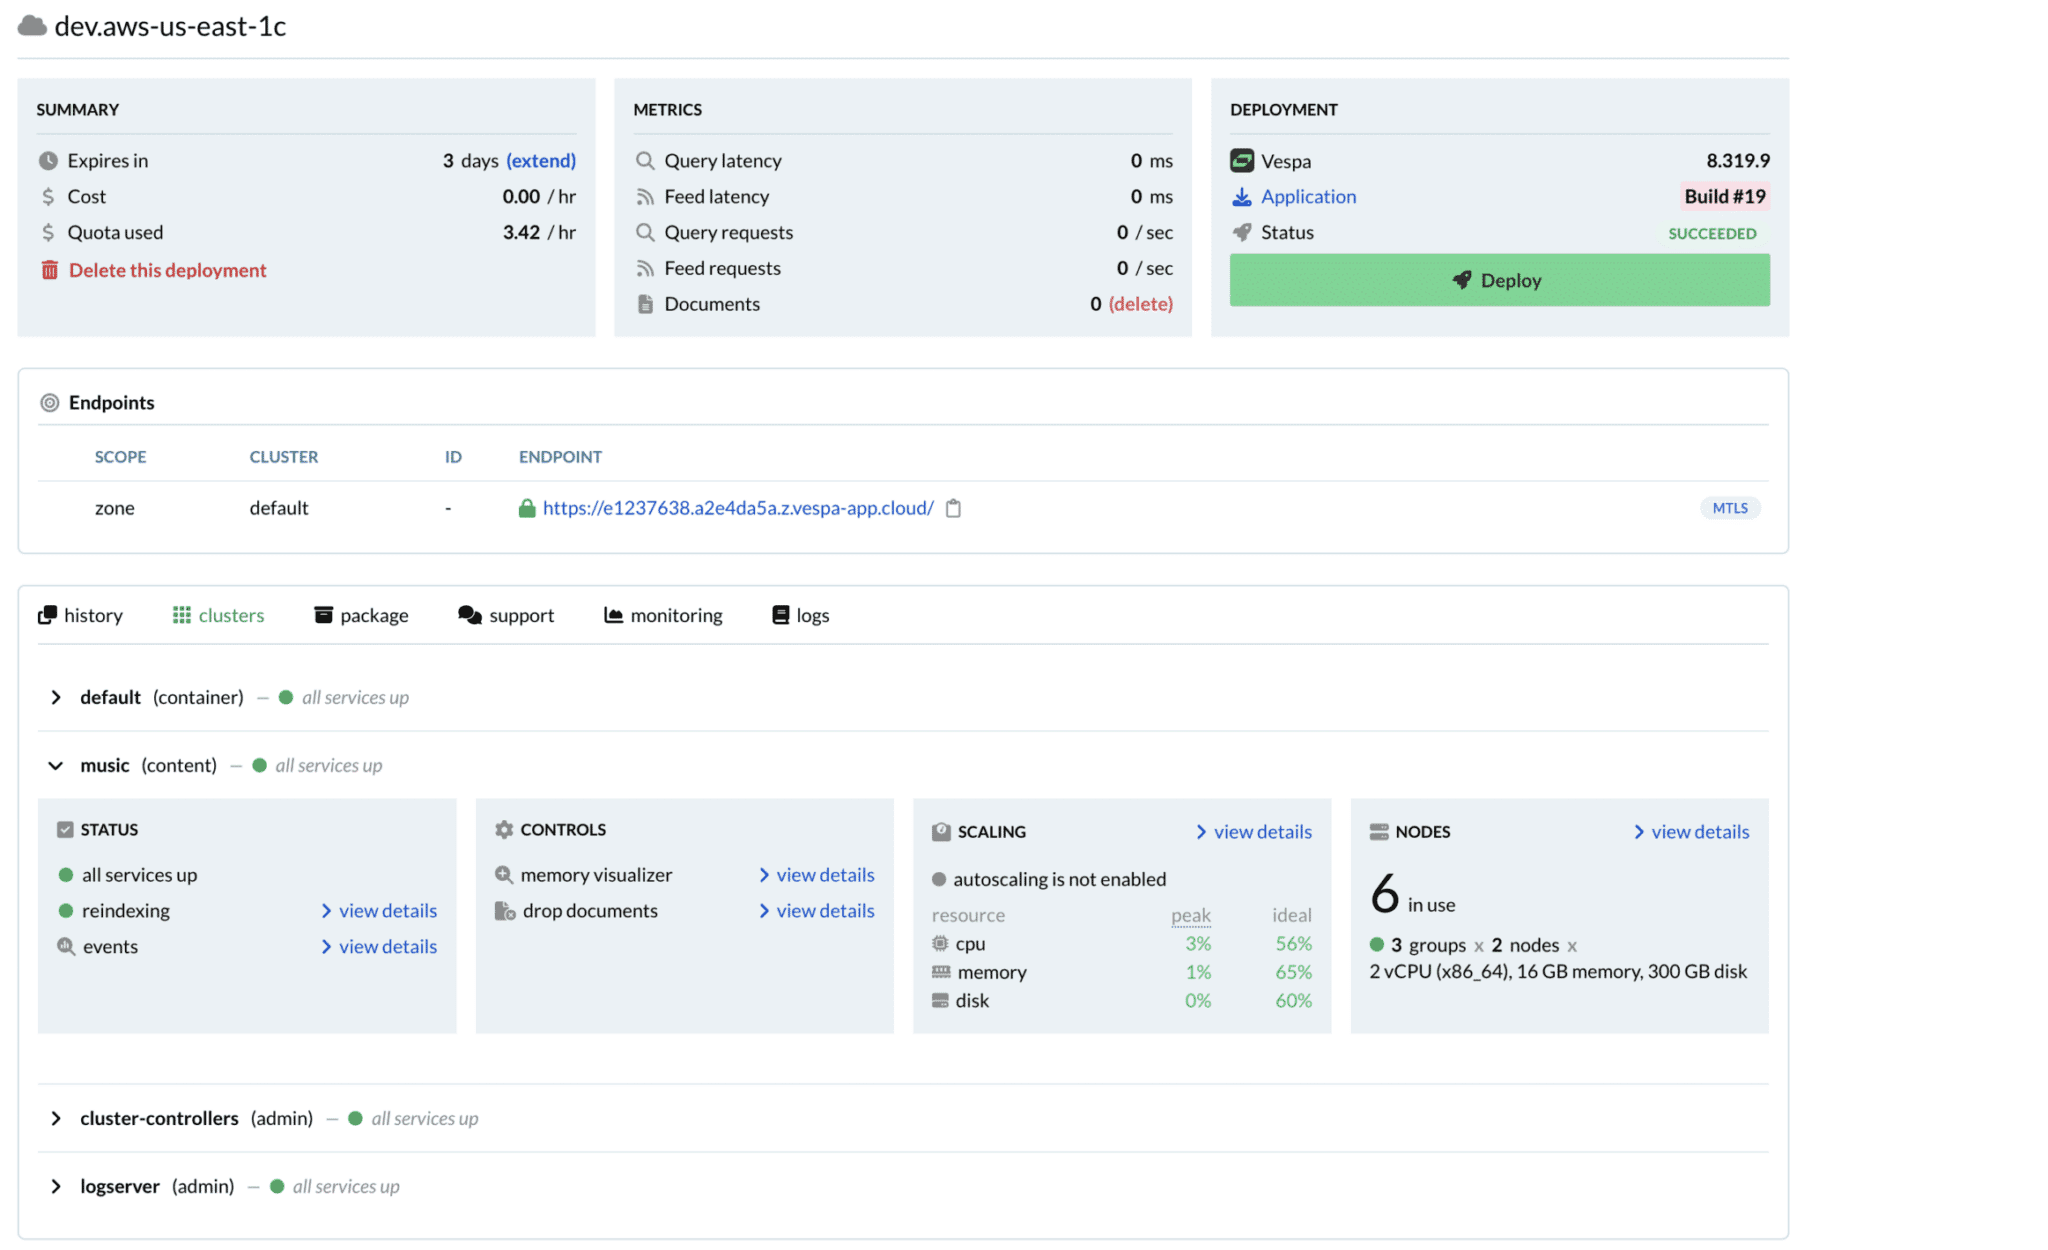The height and width of the screenshot is (1250, 2048).
Task: Click the MTLS badge
Action: [x=1730, y=508]
